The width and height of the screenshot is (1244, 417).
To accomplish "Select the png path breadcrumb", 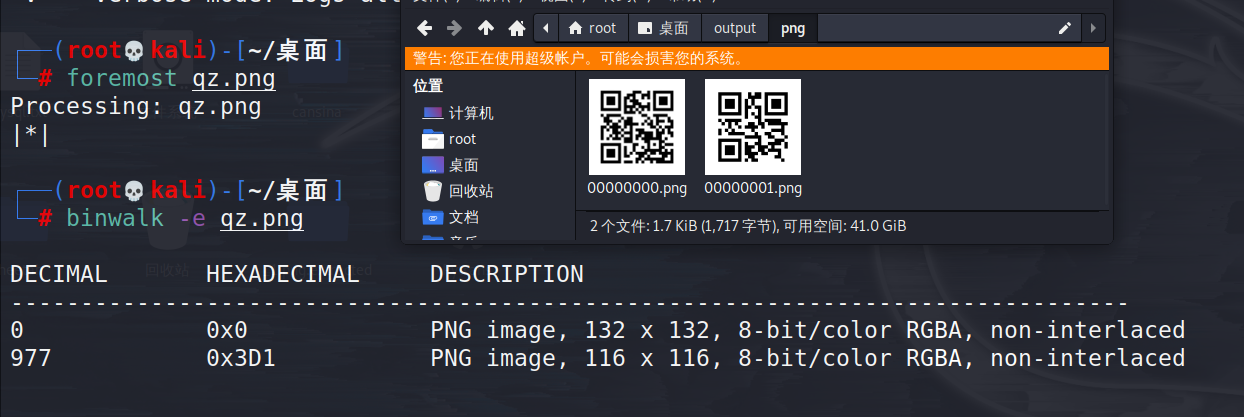I will coord(792,28).
